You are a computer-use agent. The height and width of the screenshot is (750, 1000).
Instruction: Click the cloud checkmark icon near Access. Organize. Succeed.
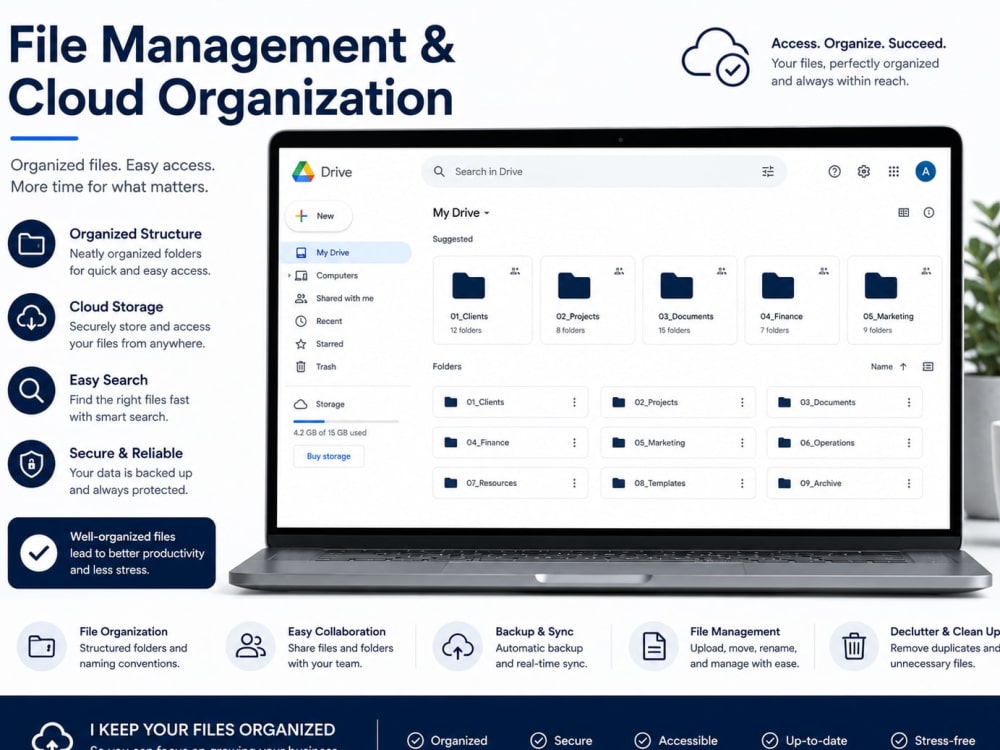716,57
